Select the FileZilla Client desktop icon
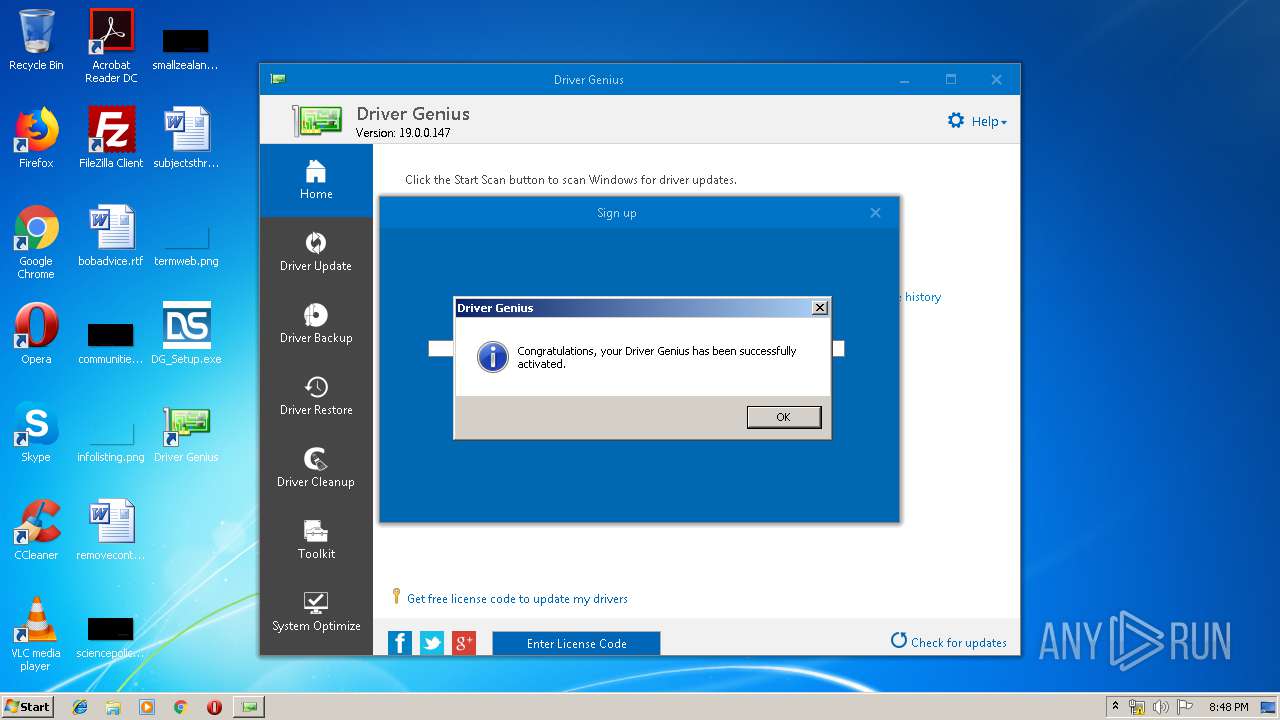1280x720 pixels. pyautogui.click(x=111, y=138)
